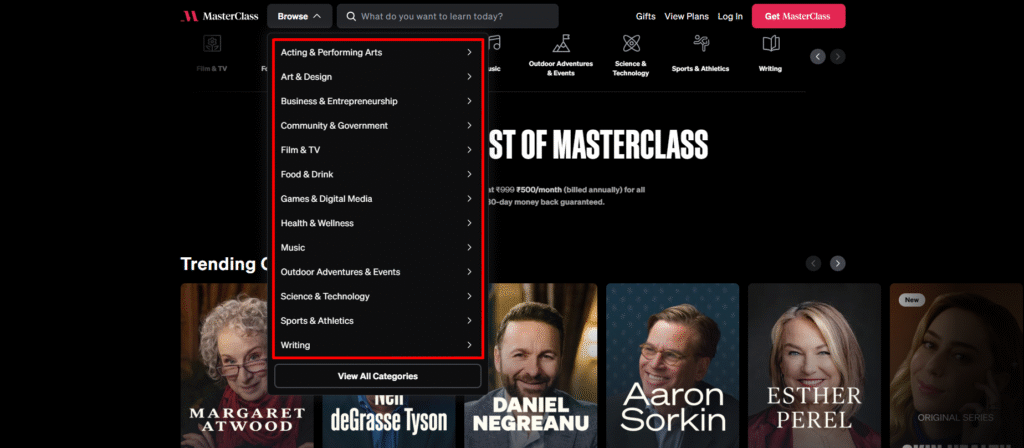This screenshot has height=448, width=1024.
Task: Open the View Plans link
Action: 686,16
